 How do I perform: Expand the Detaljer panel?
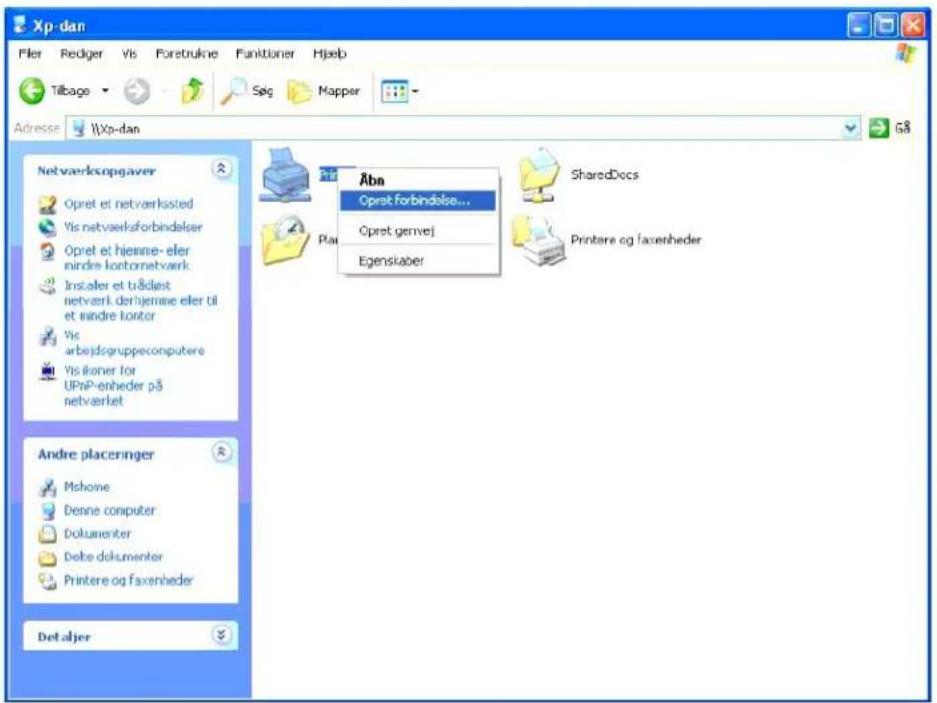tap(221, 635)
